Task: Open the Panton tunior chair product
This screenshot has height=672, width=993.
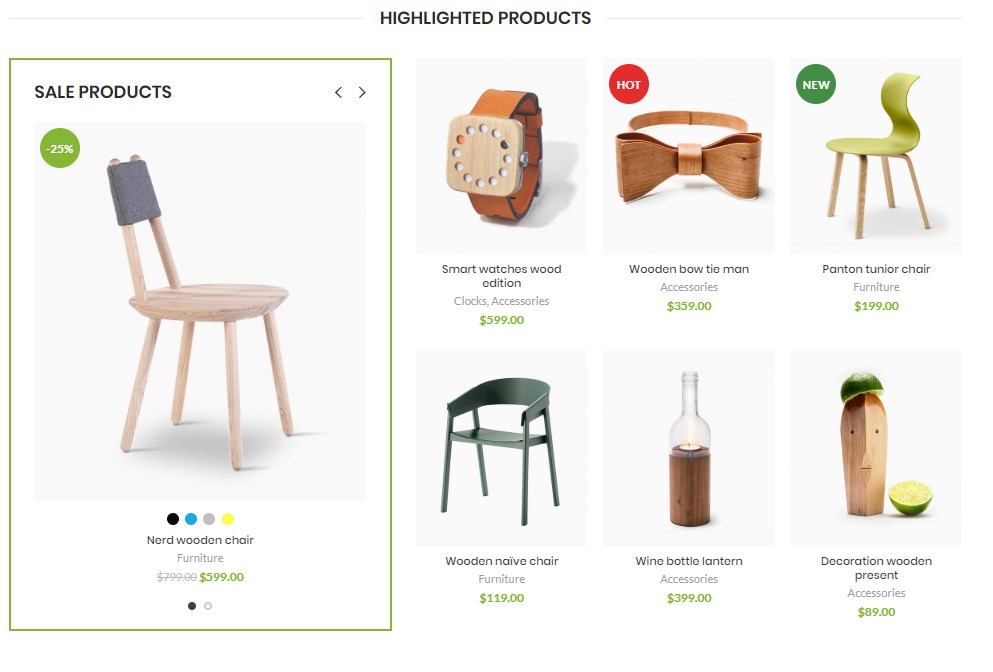Action: pos(875,268)
